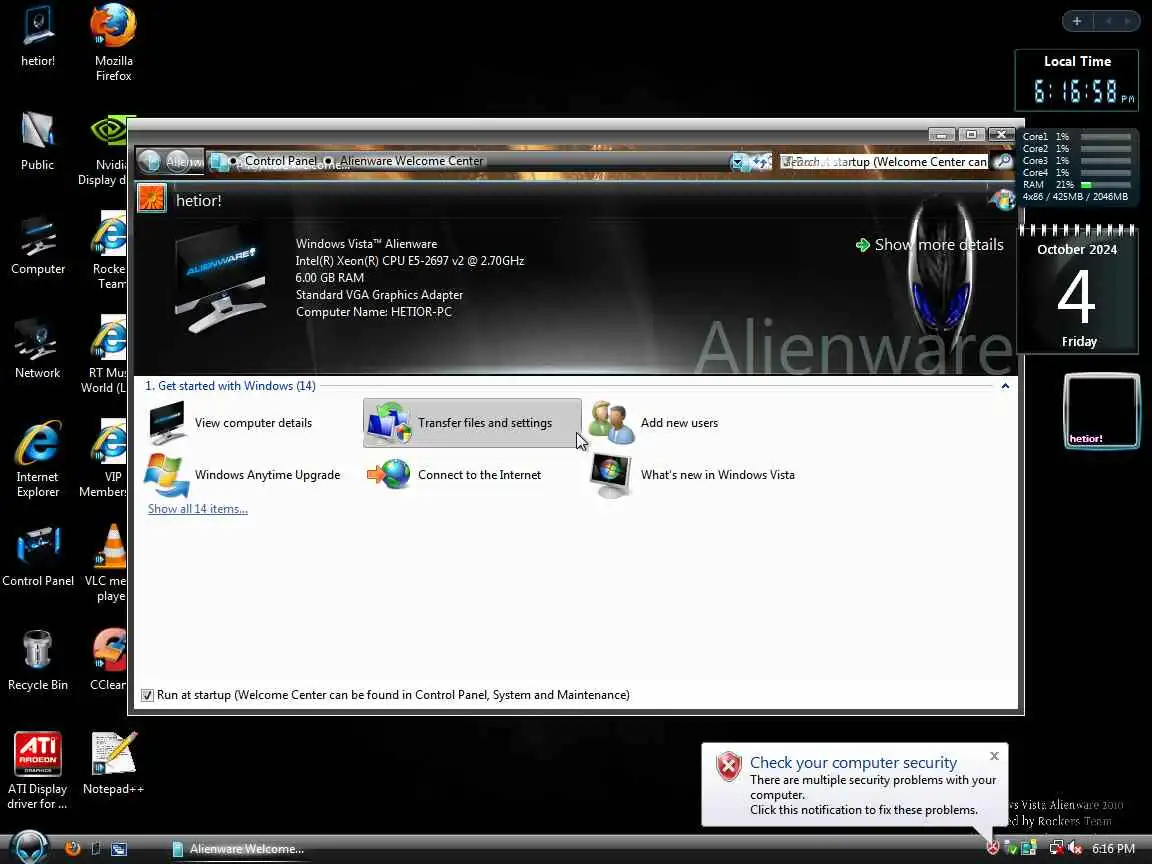Open the CCleaner desktop icon
Screen dimensions: 1152x864
point(108,660)
